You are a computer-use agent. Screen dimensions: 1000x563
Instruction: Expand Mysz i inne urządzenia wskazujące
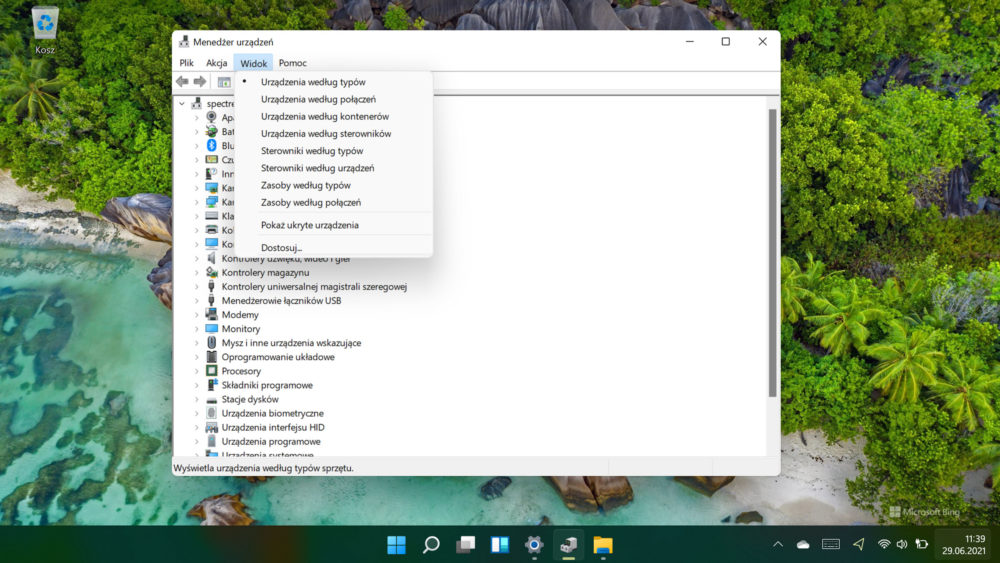pos(196,343)
